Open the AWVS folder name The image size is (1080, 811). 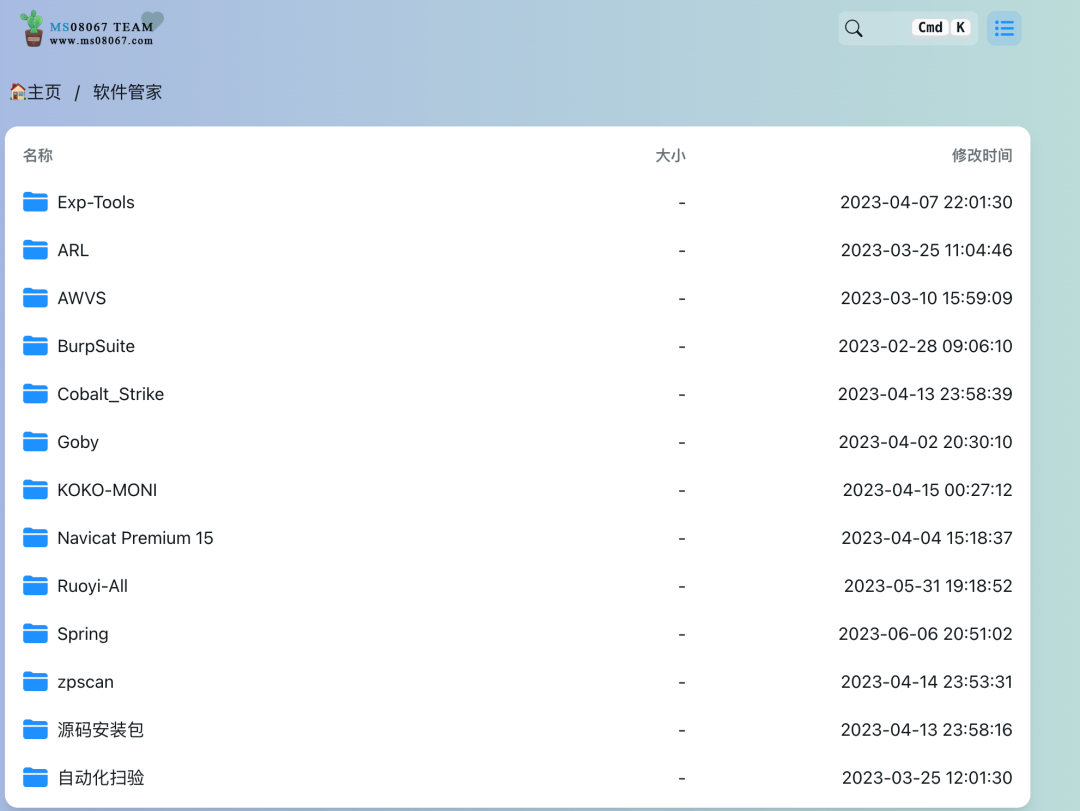coord(82,298)
